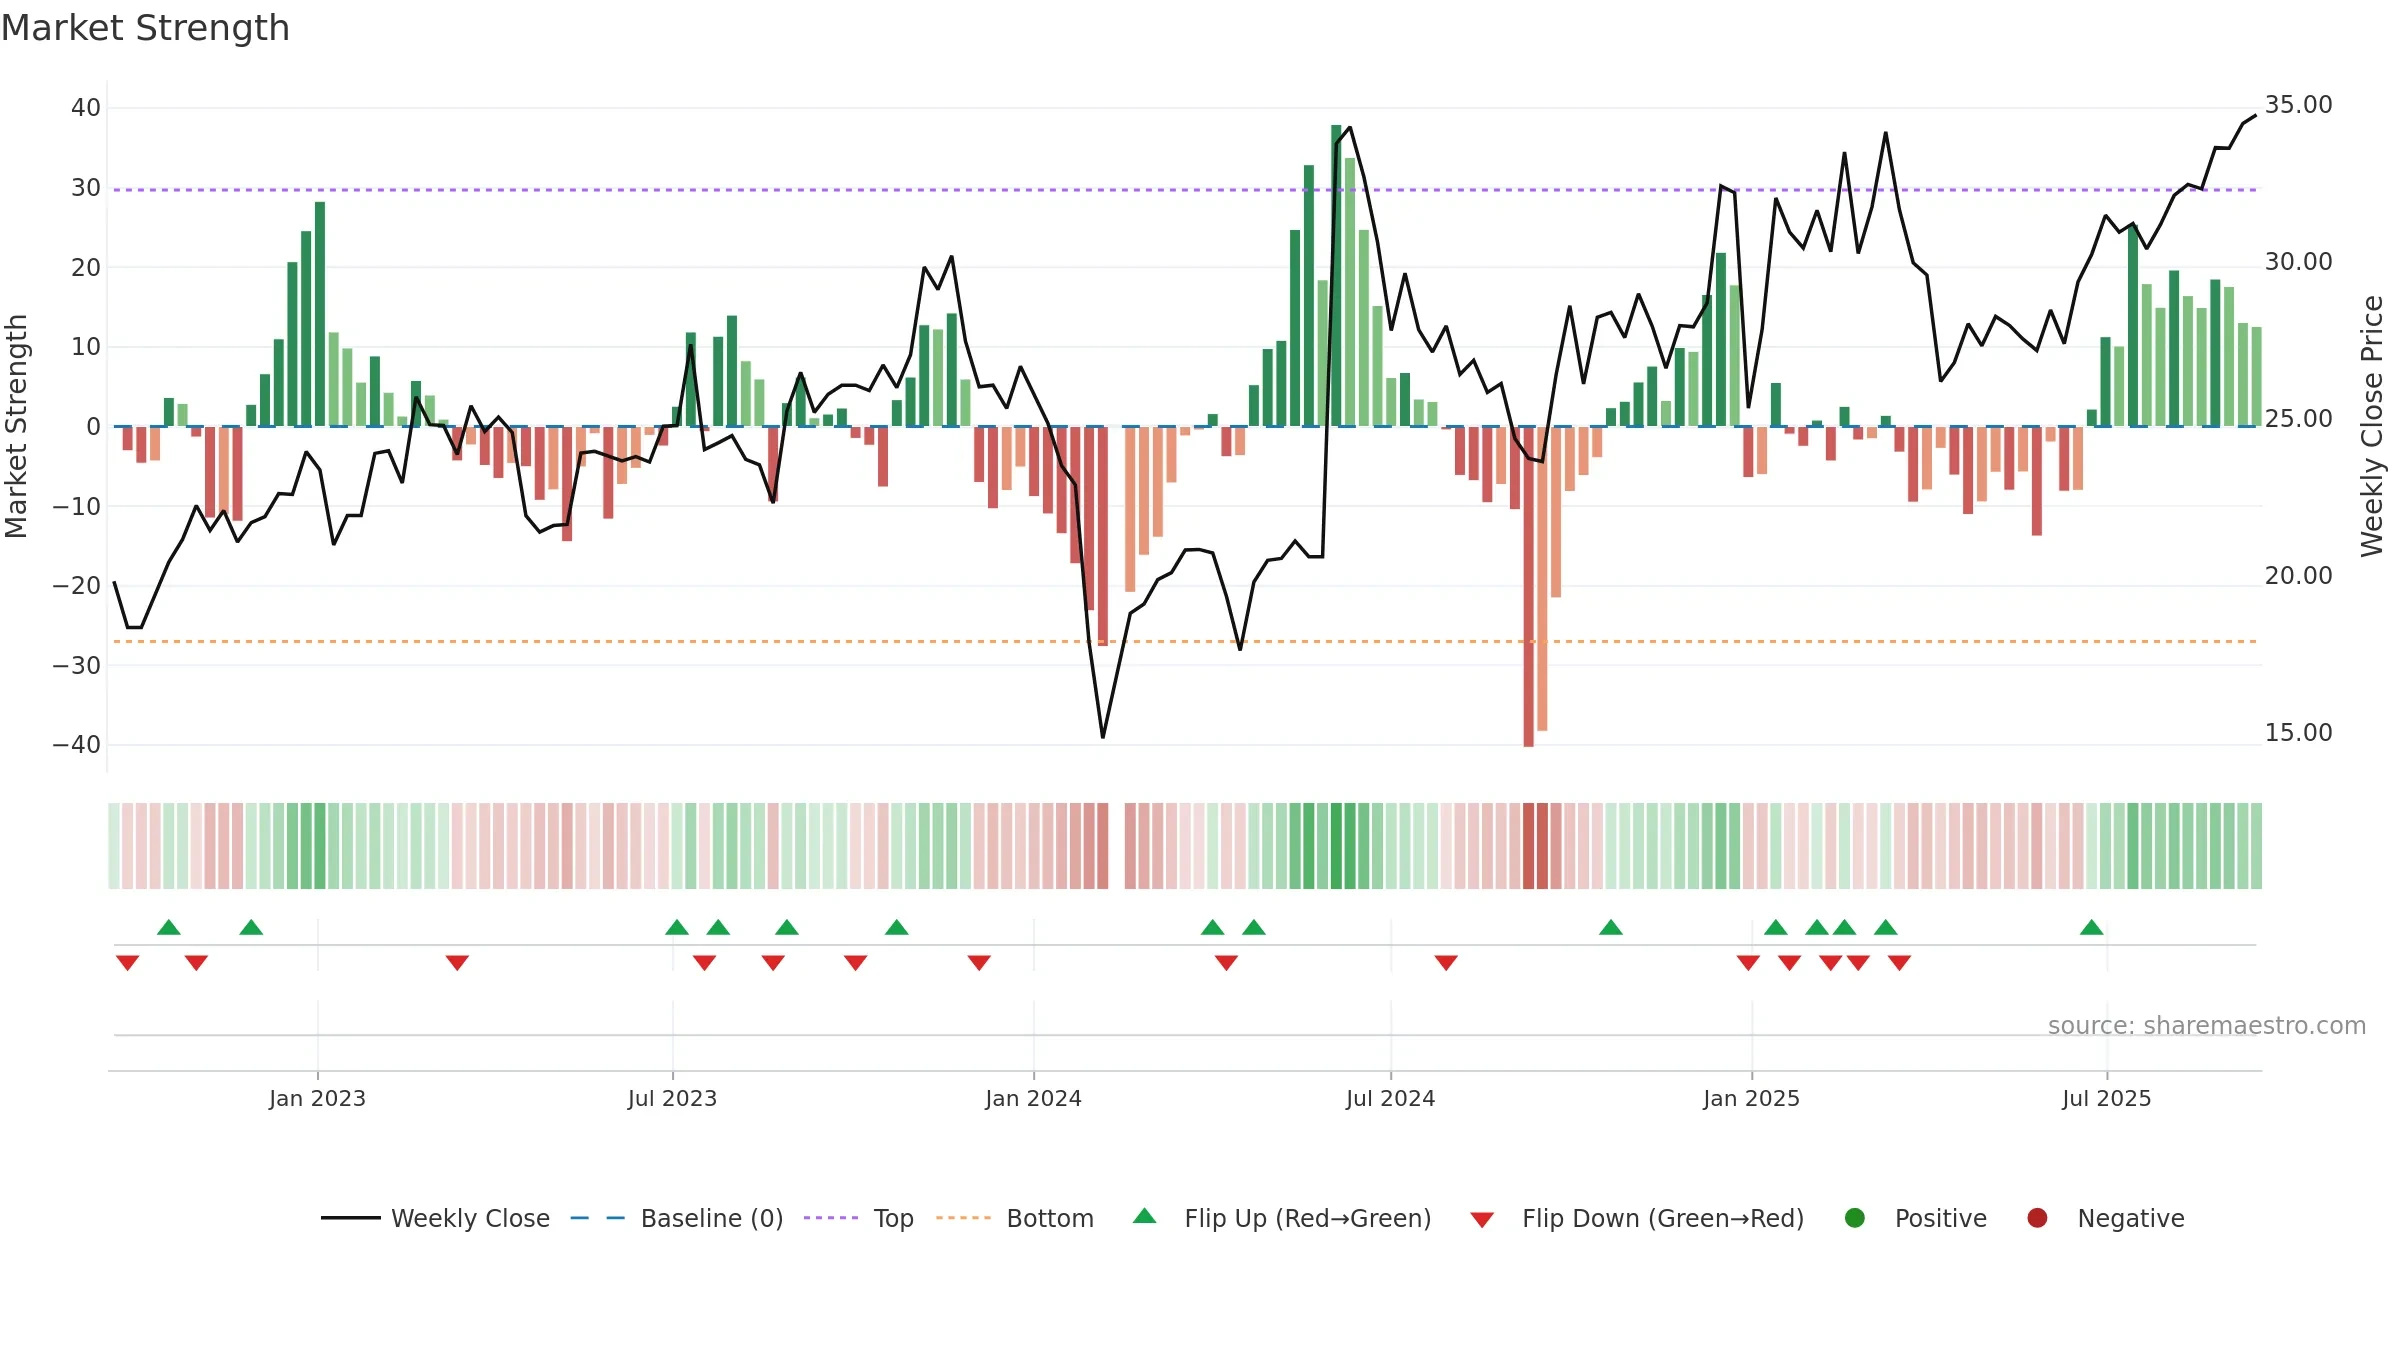This screenshot has height=1350, width=2400.
Task: Click the first red flip-down marker at chart start
Action: click(127, 962)
